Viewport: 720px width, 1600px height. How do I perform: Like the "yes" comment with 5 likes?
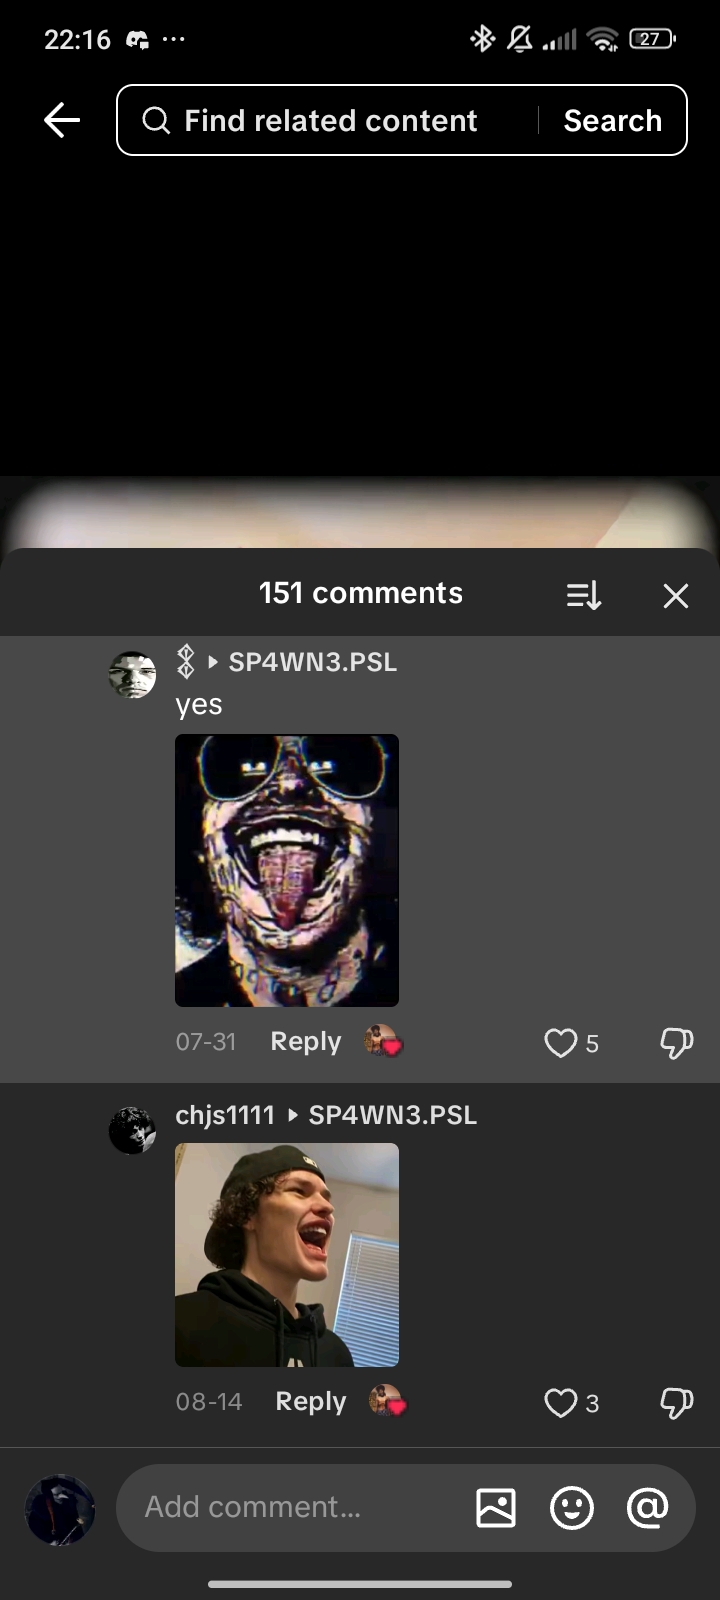pos(561,1043)
